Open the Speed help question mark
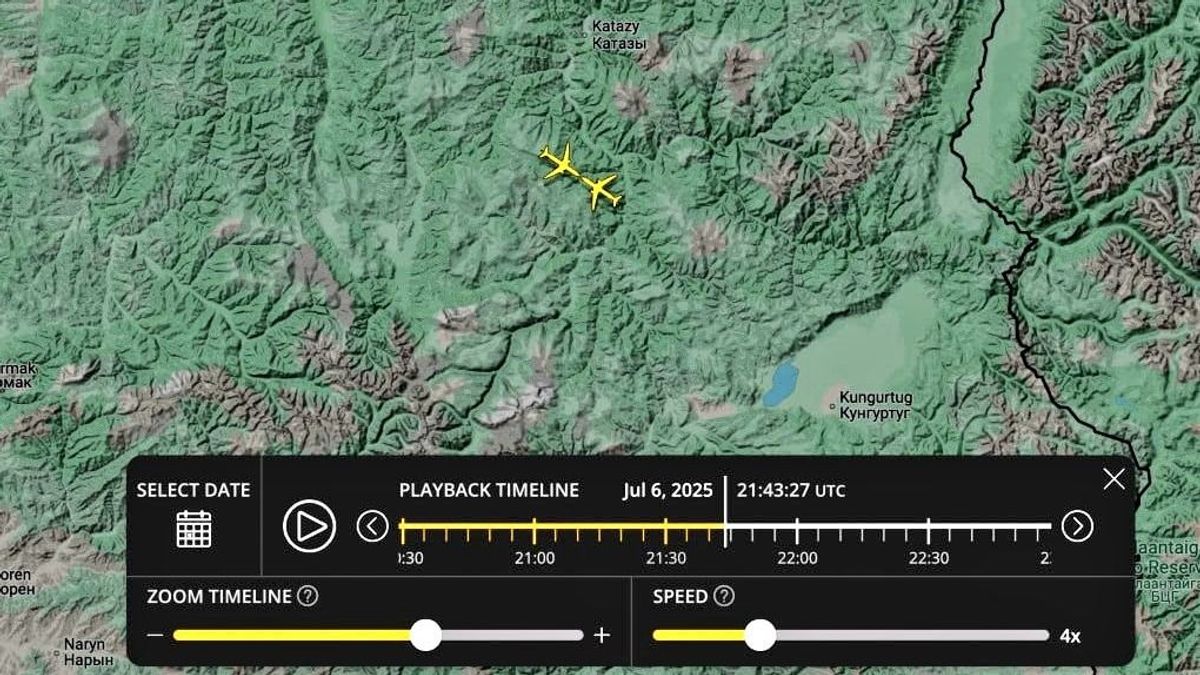Image resolution: width=1200 pixels, height=675 pixels. [724, 597]
